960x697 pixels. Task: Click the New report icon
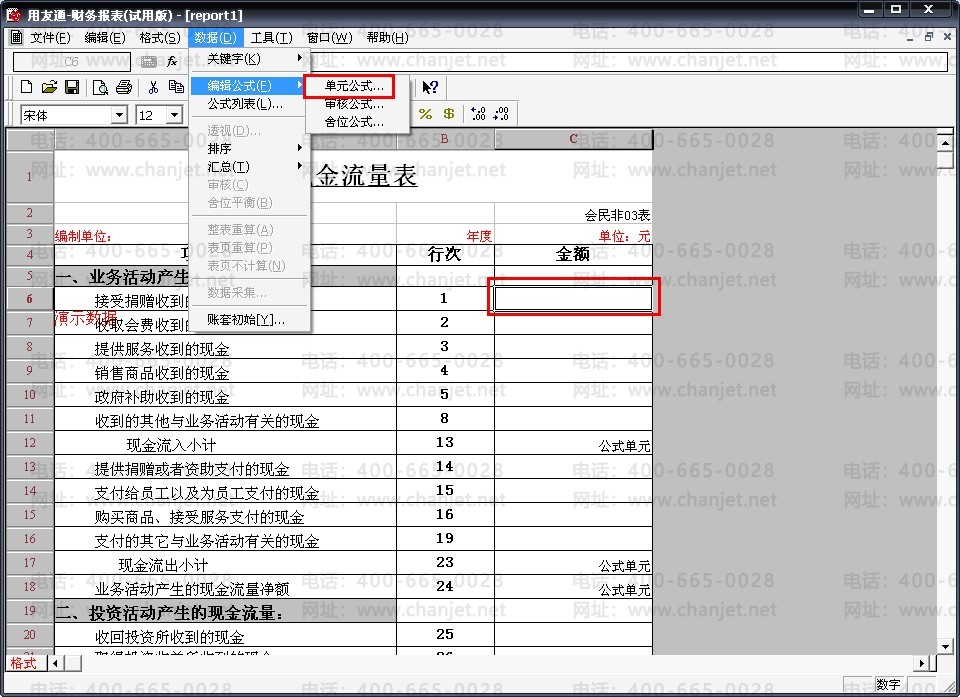[x=26, y=87]
